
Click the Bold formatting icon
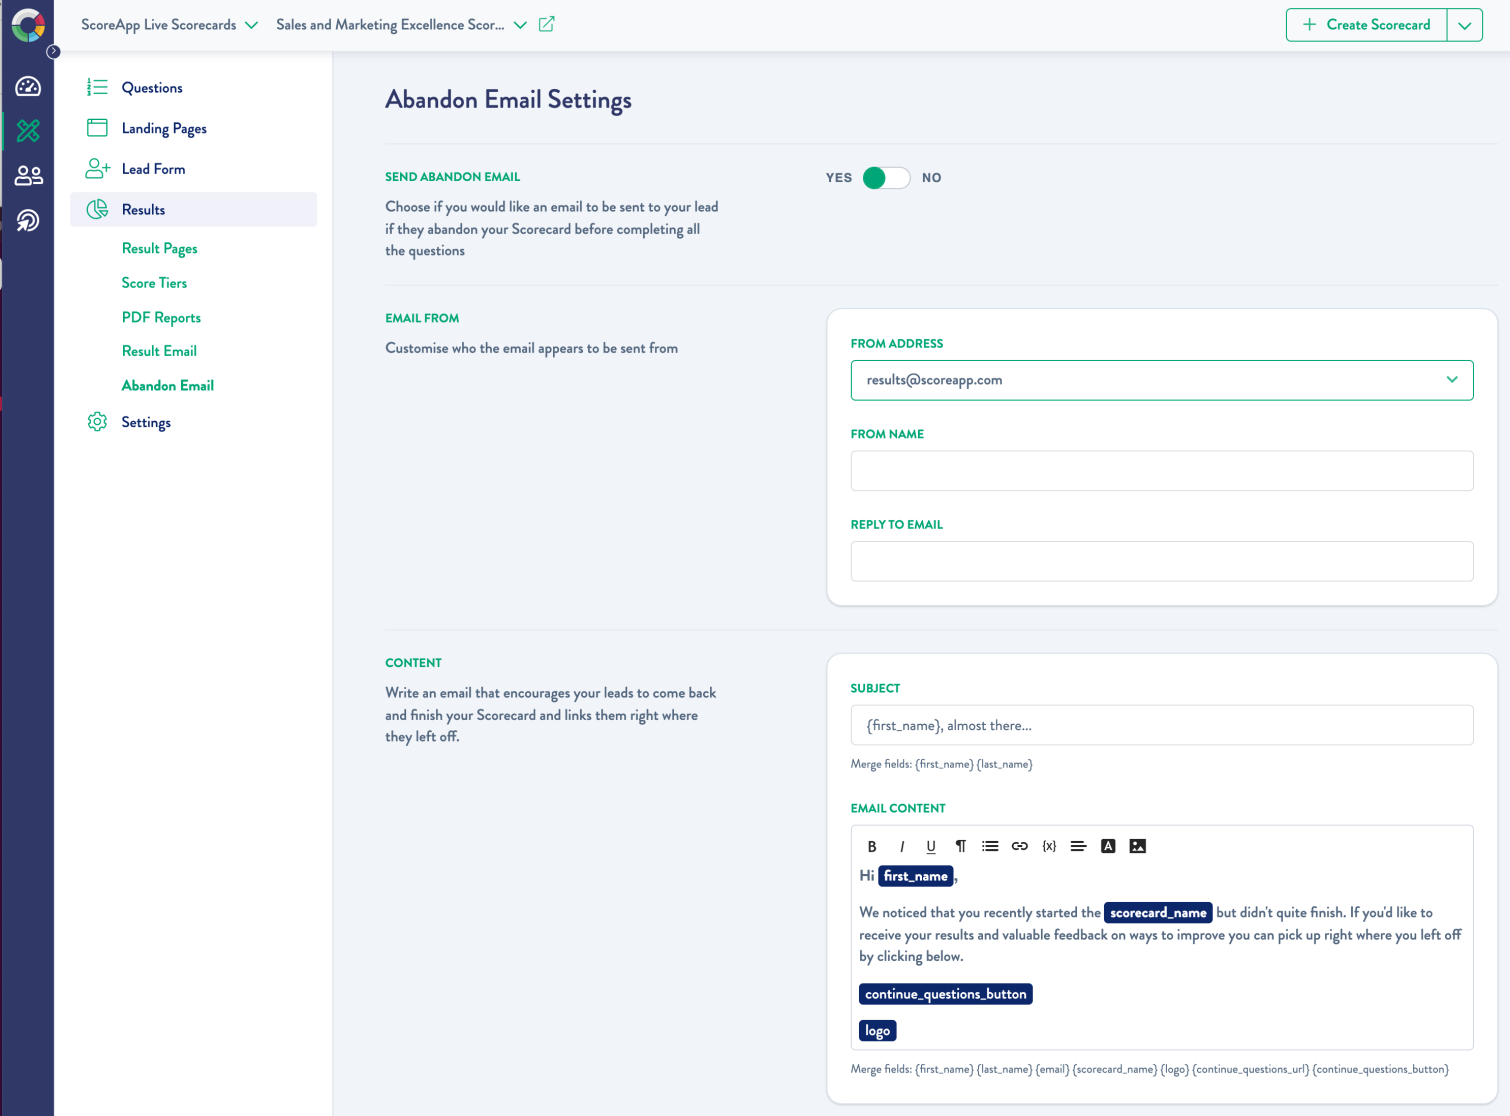872,846
